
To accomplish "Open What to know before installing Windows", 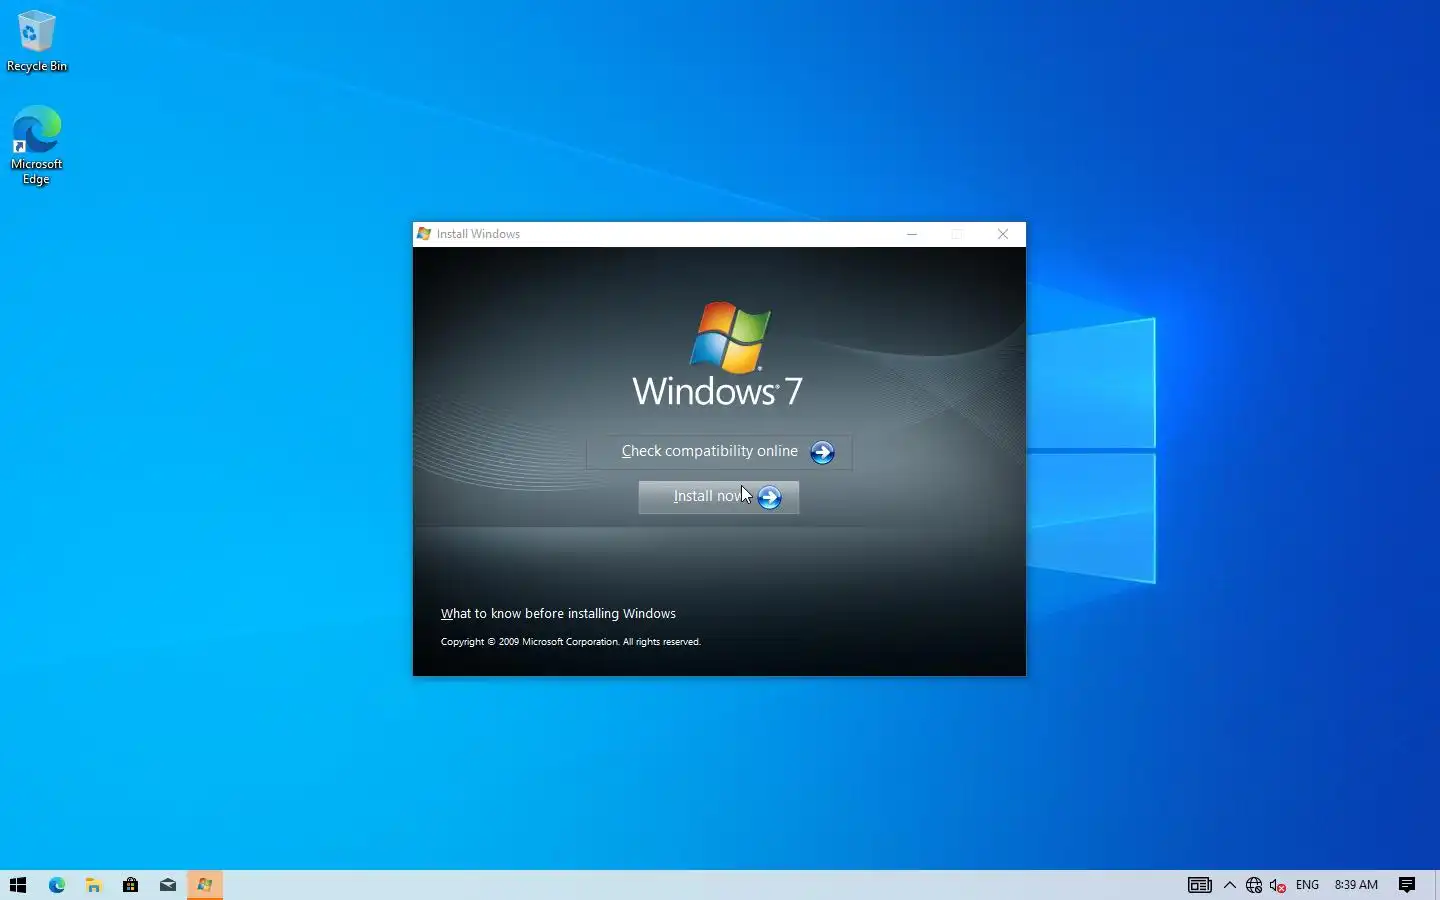I will pos(558,614).
